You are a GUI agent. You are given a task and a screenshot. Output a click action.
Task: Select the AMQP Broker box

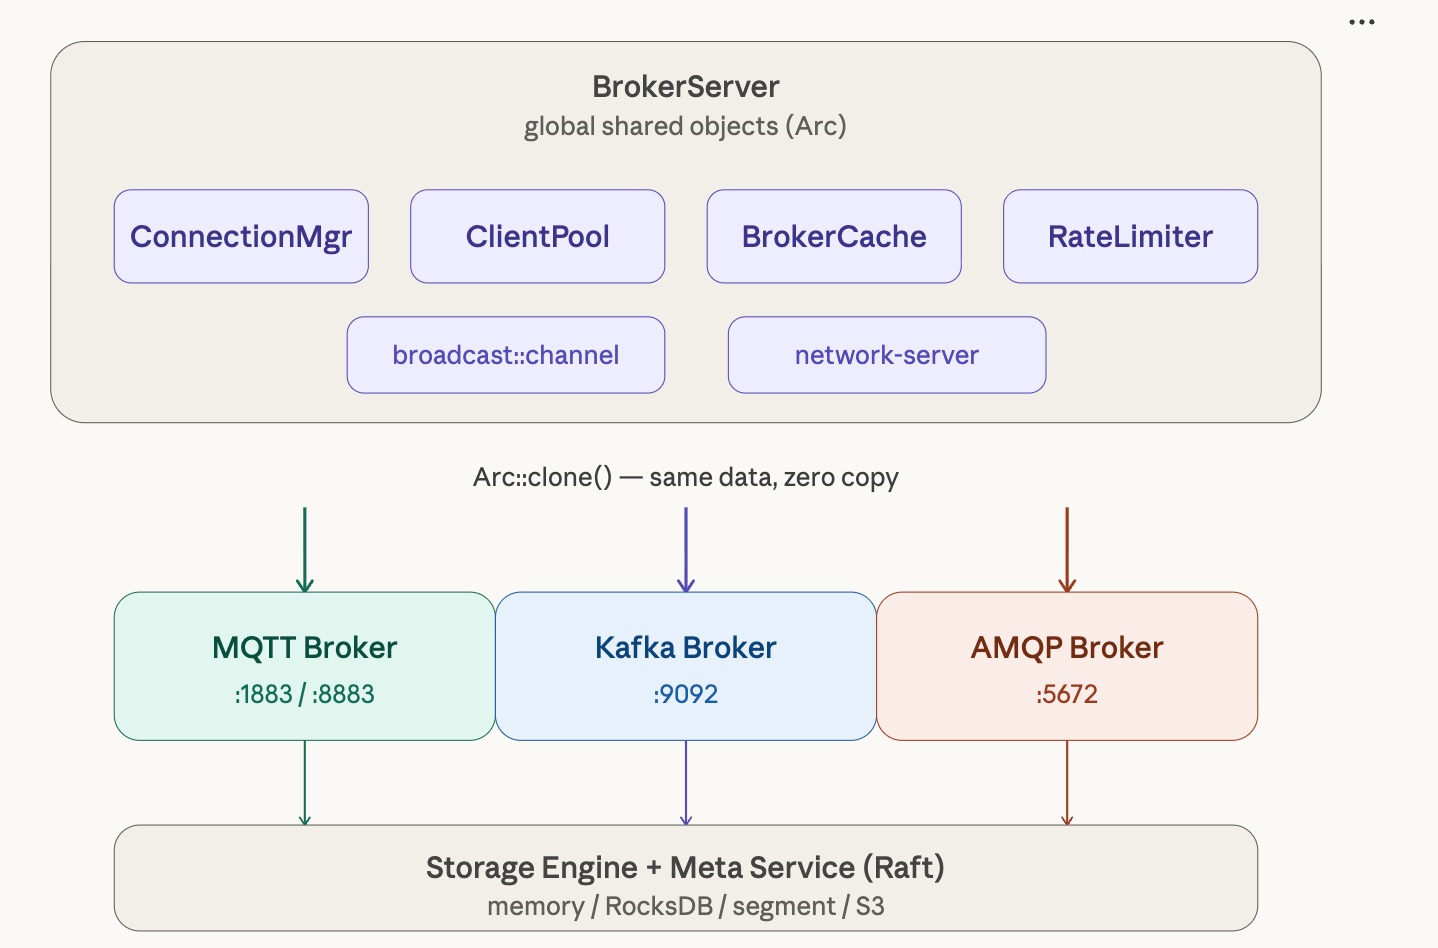[x=1067, y=666]
